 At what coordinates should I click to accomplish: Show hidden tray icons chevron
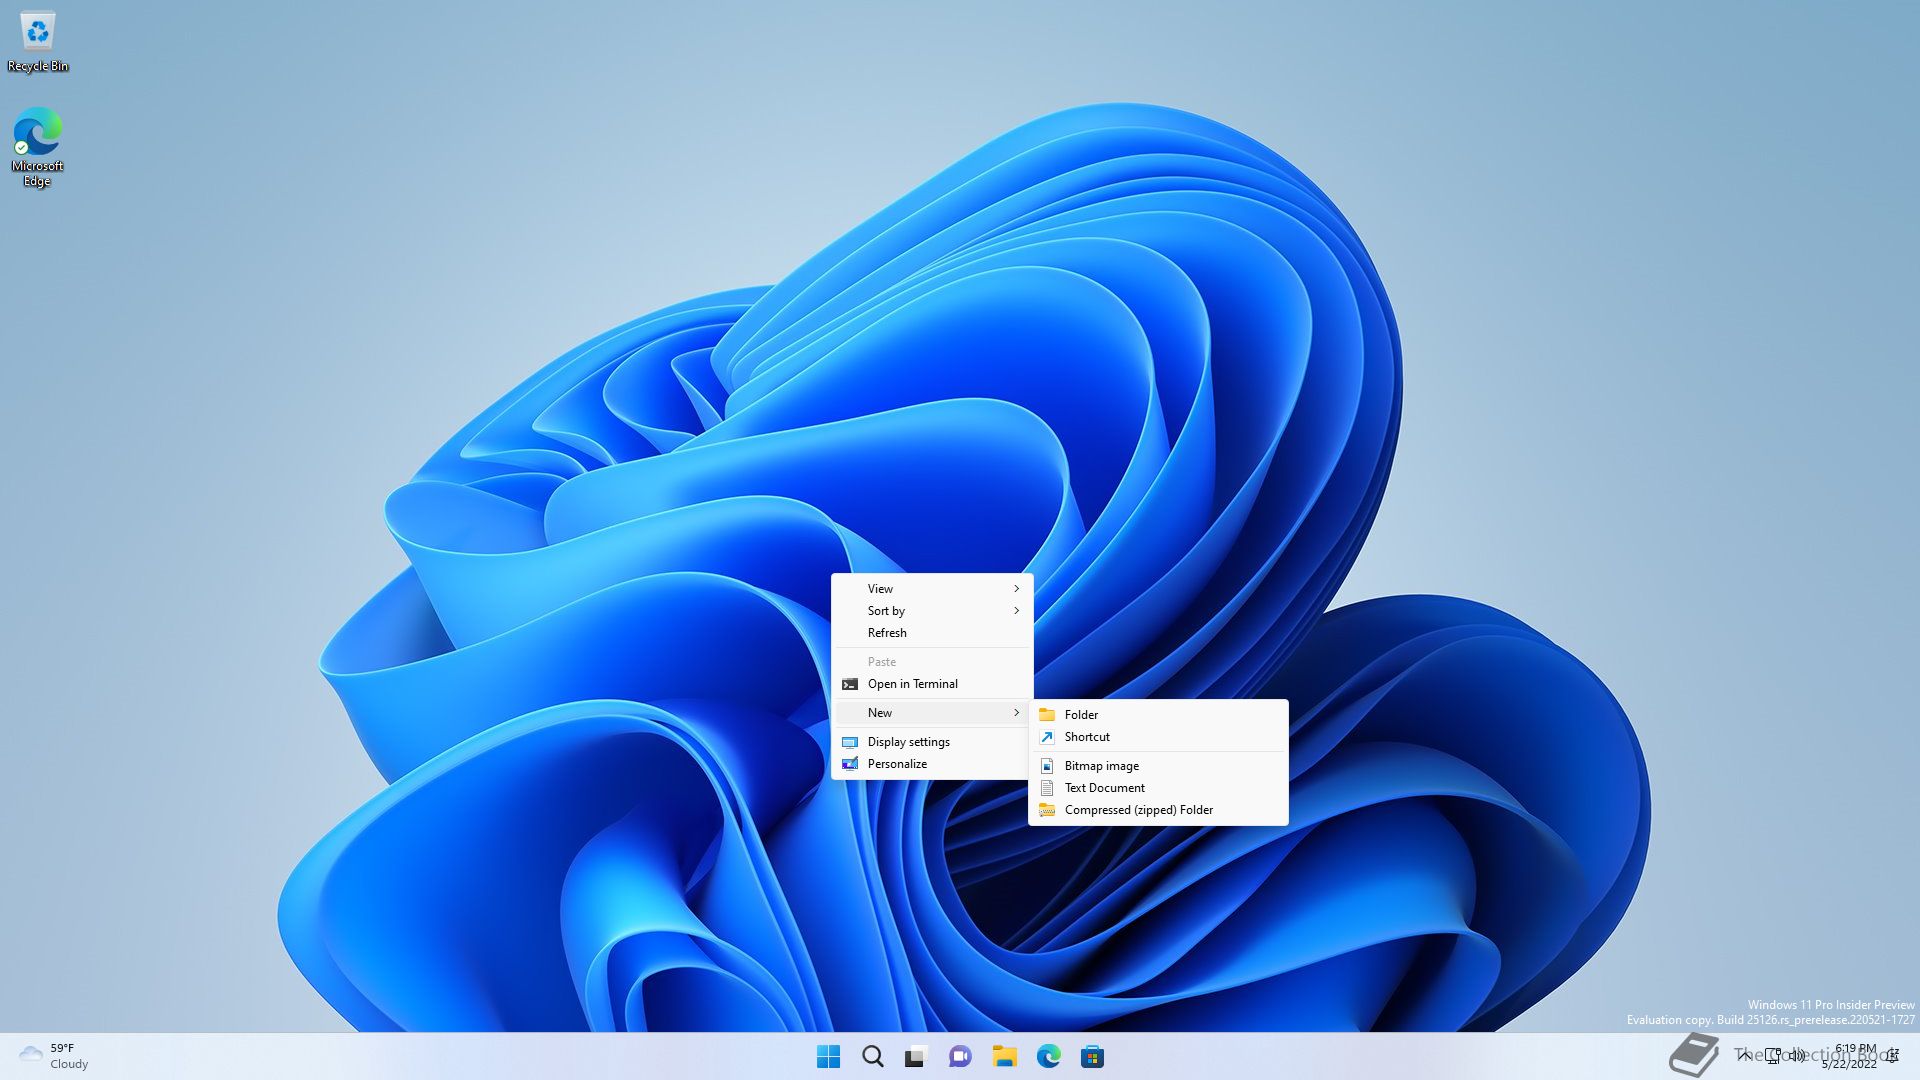[x=1744, y=1055]
